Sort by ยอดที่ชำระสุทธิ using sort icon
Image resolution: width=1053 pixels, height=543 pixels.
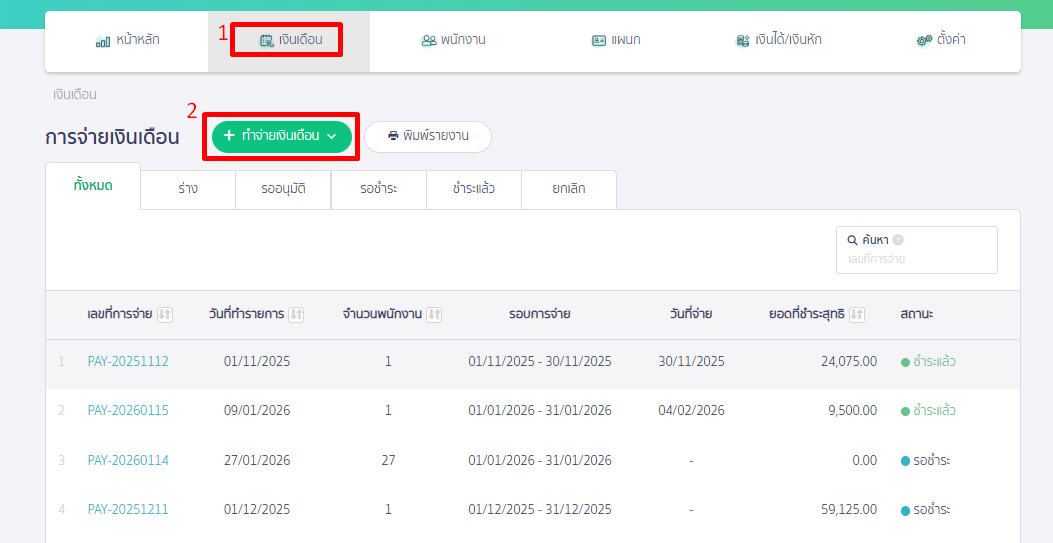[858, 315]
